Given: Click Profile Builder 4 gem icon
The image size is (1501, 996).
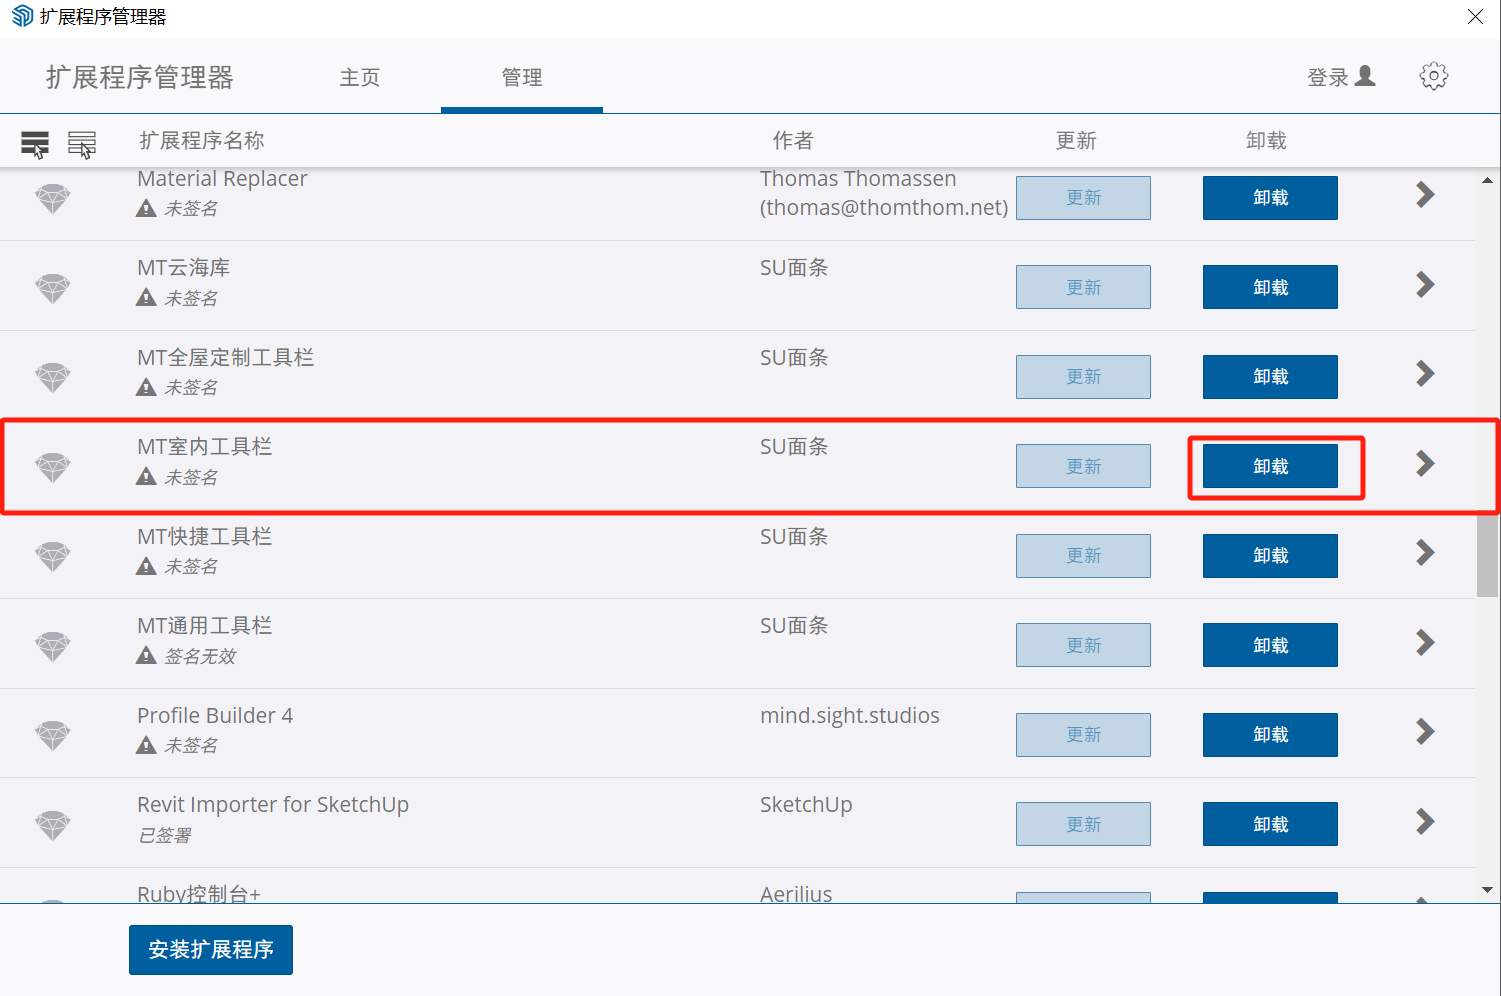Looking at the screenshot, I should [53, 735].
